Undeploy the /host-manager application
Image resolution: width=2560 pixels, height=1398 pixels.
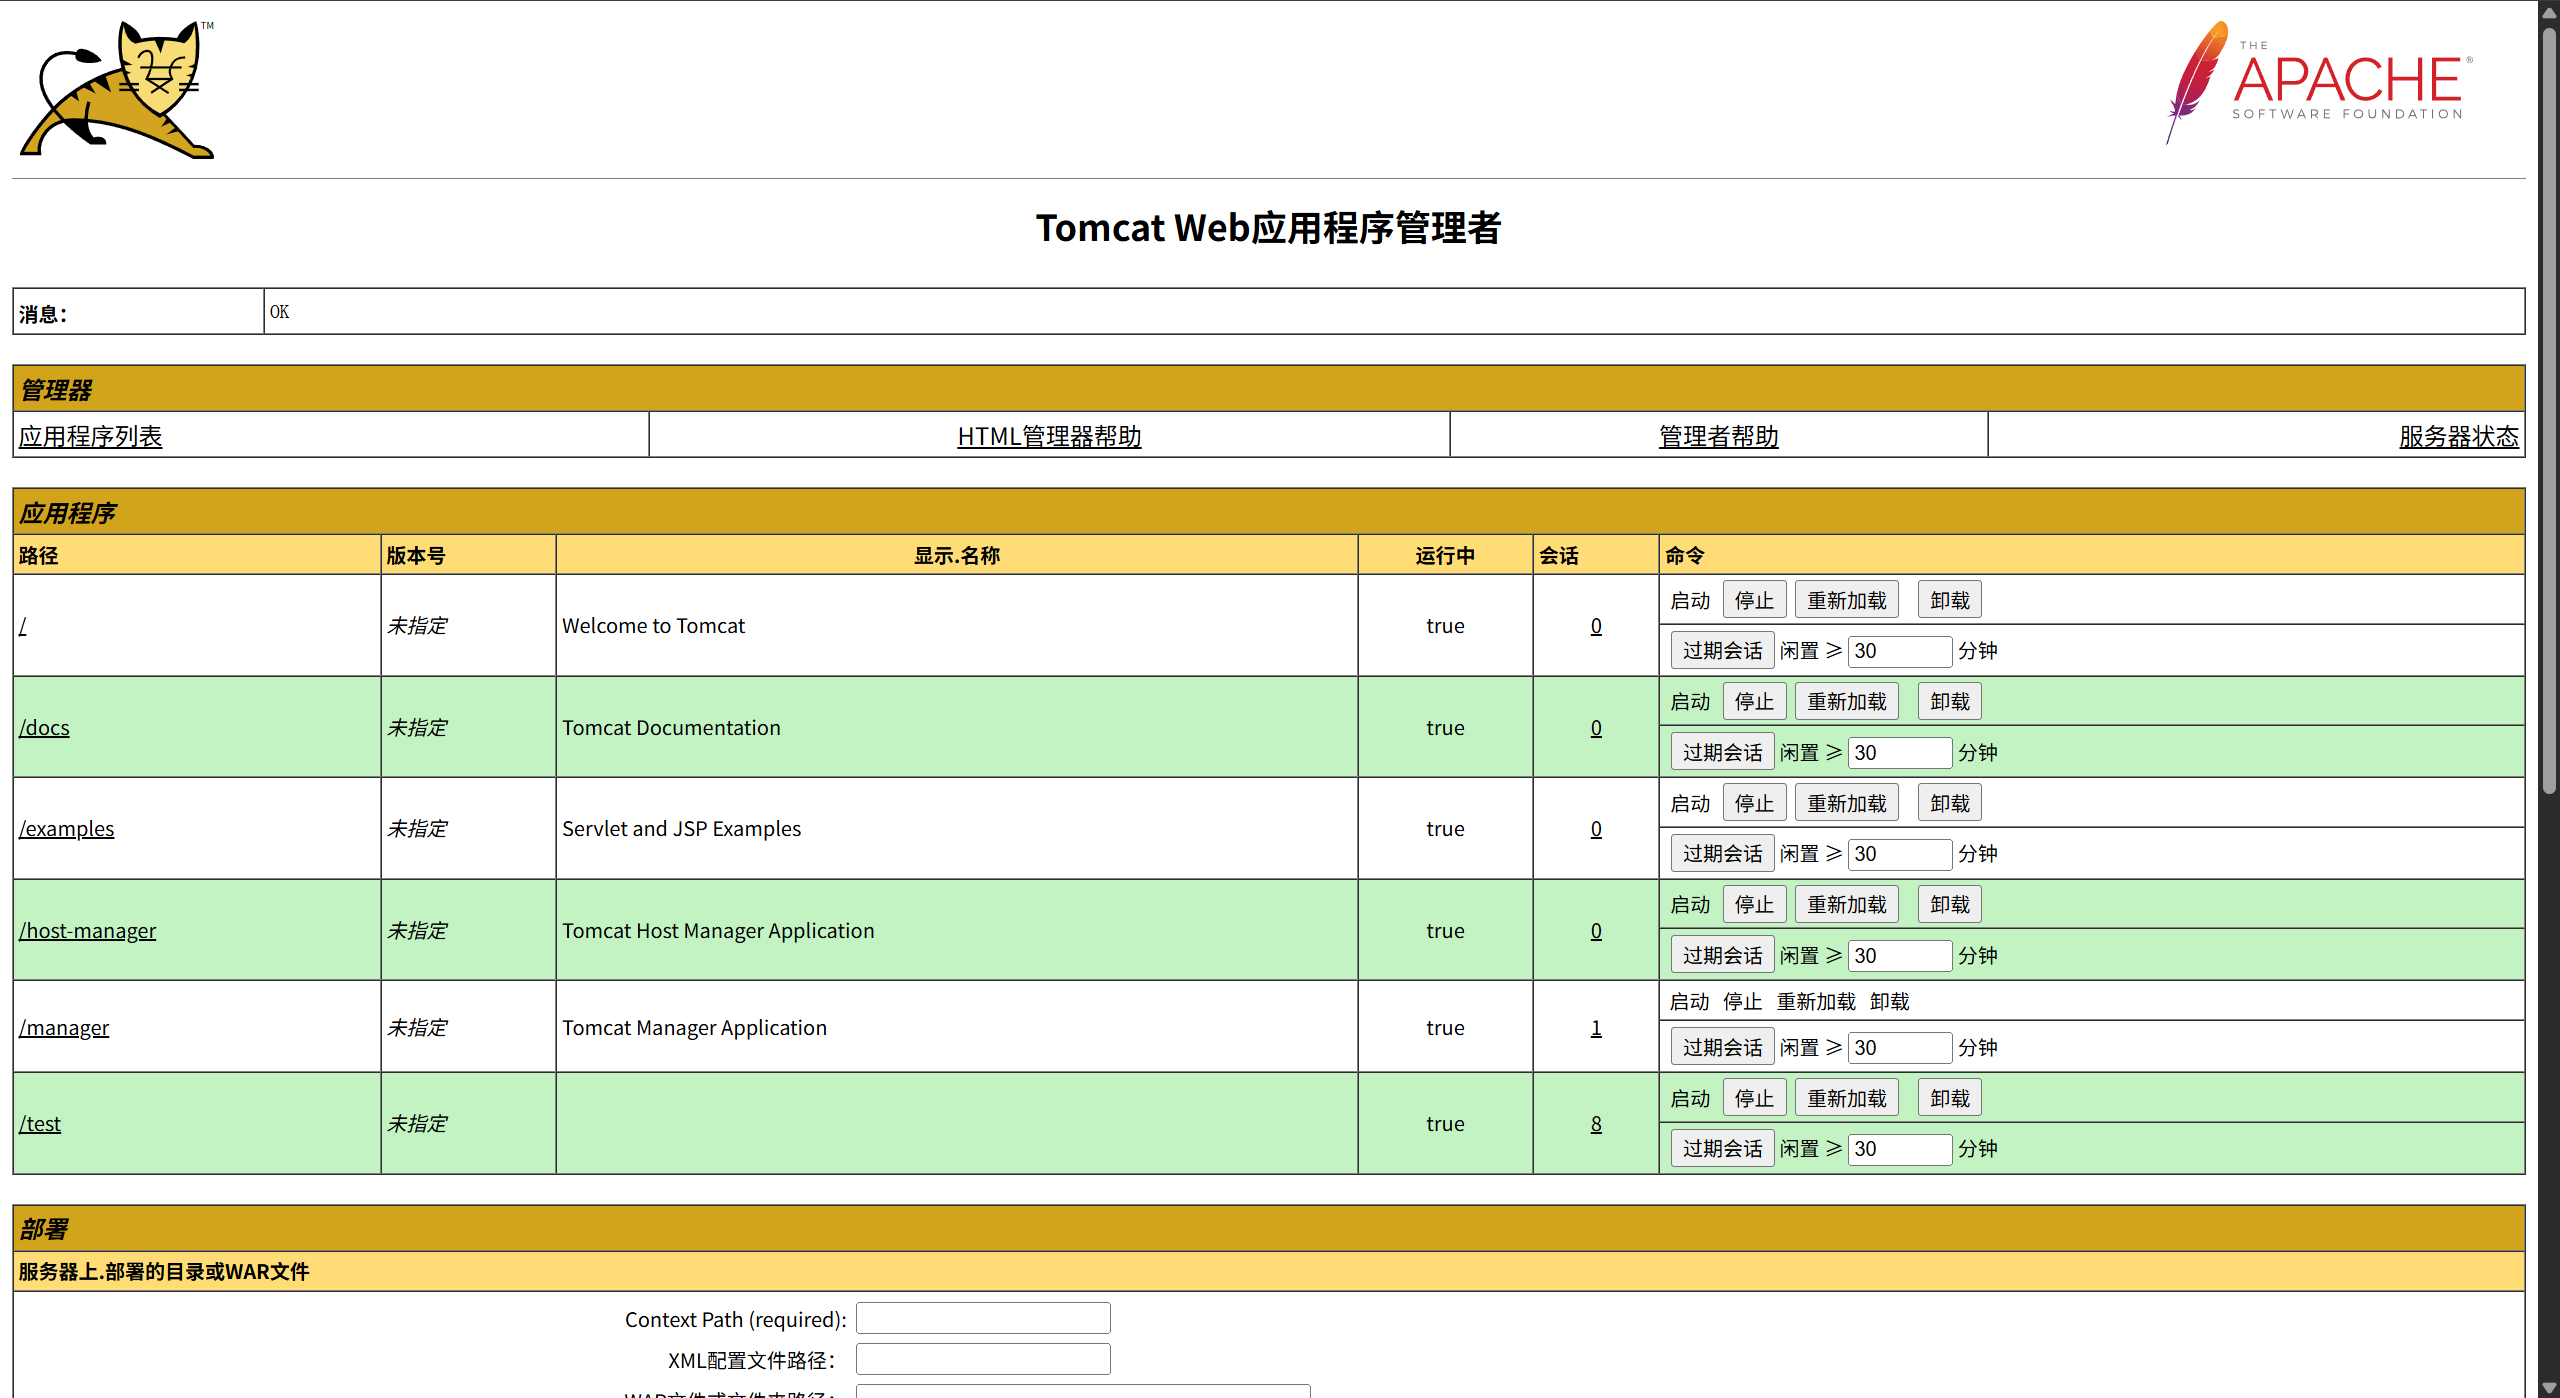coord(1949,904)
